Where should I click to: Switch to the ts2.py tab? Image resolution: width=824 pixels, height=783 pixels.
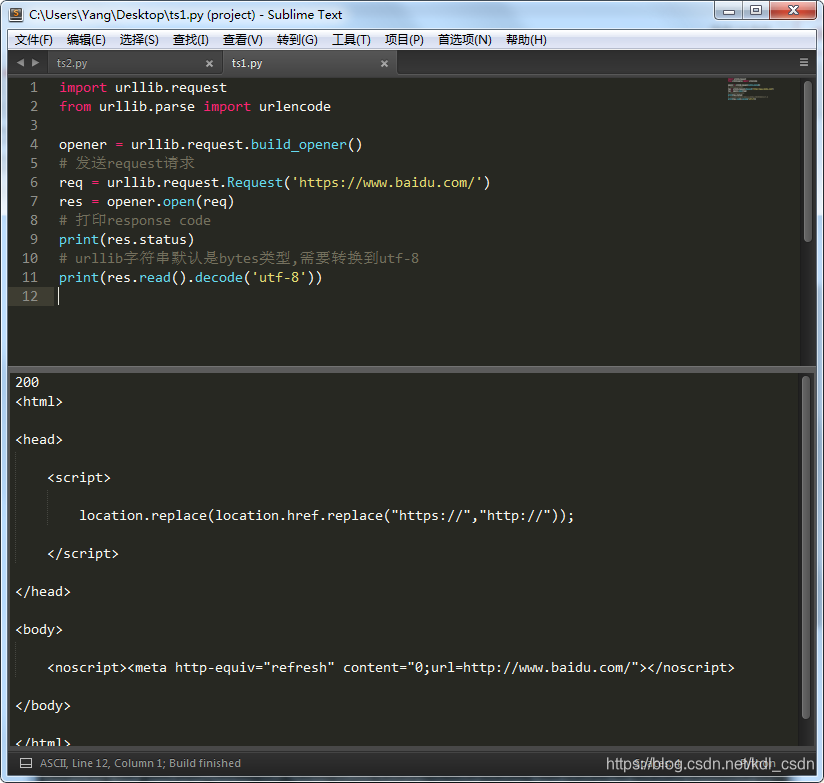point(134,63)
